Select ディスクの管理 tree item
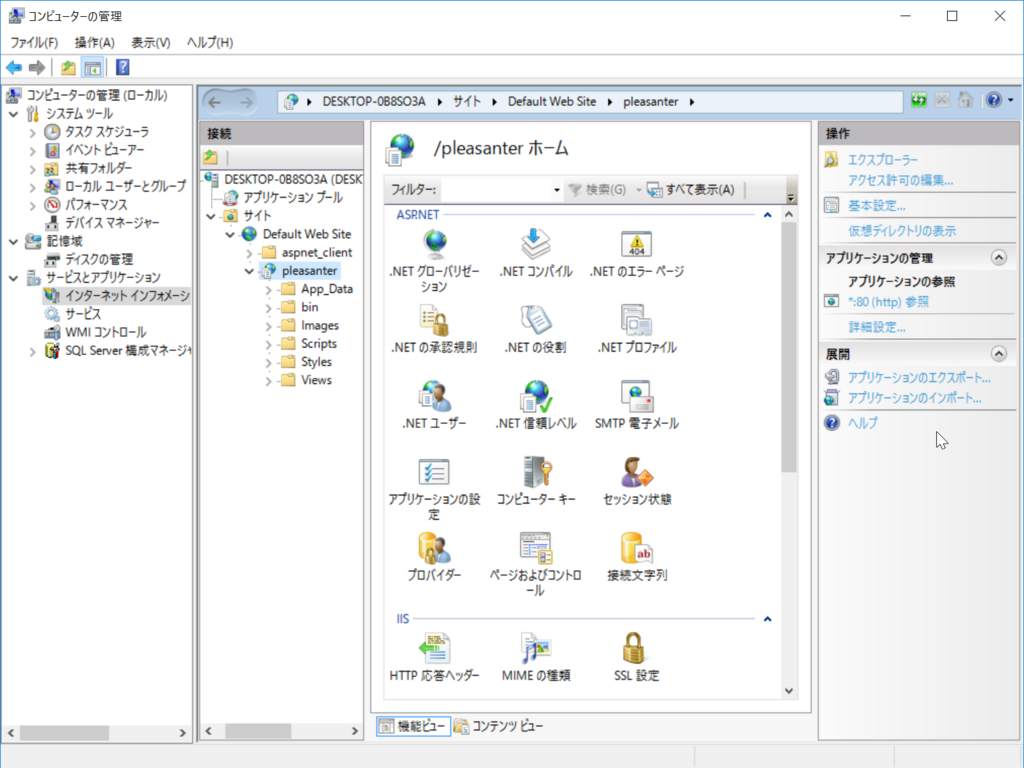This screenshot has height=768, width=1024. (99, 259)
